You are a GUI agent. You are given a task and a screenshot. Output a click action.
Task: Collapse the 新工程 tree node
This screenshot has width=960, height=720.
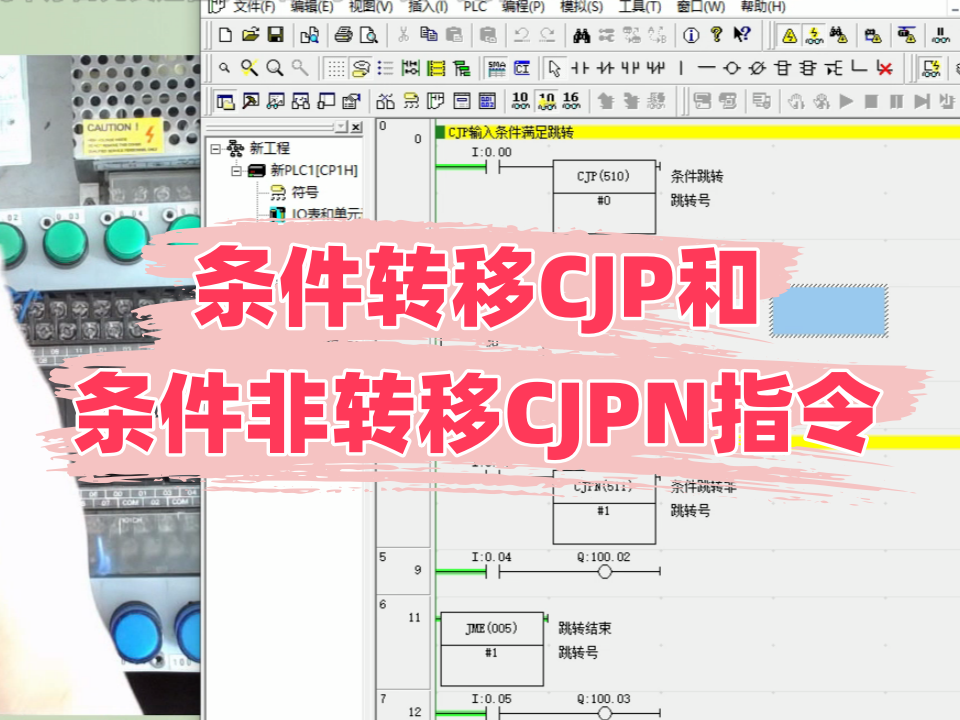click(x=216, y=149)
